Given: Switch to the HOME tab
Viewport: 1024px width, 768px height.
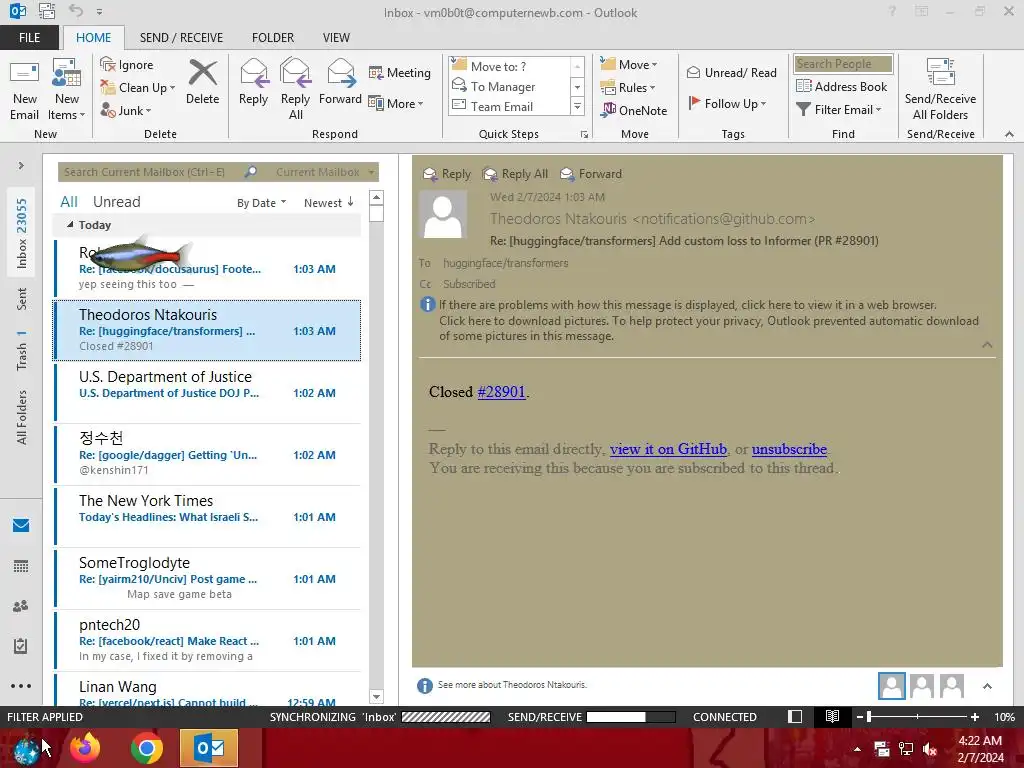Looking at the screenshot, I should coord(93,38).
